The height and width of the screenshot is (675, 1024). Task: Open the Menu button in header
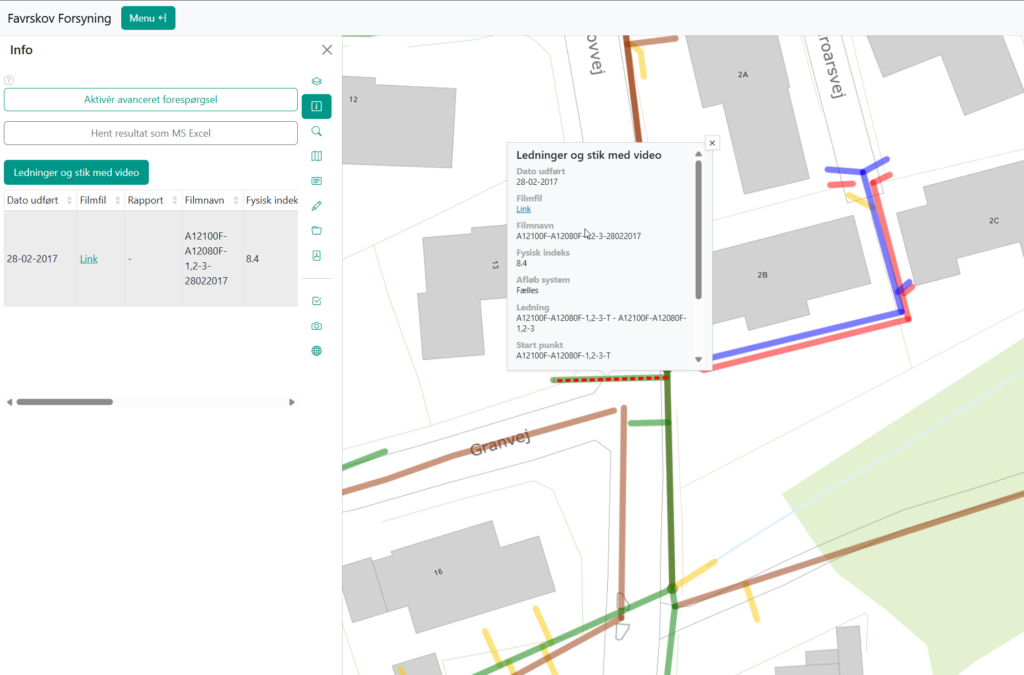147,18
